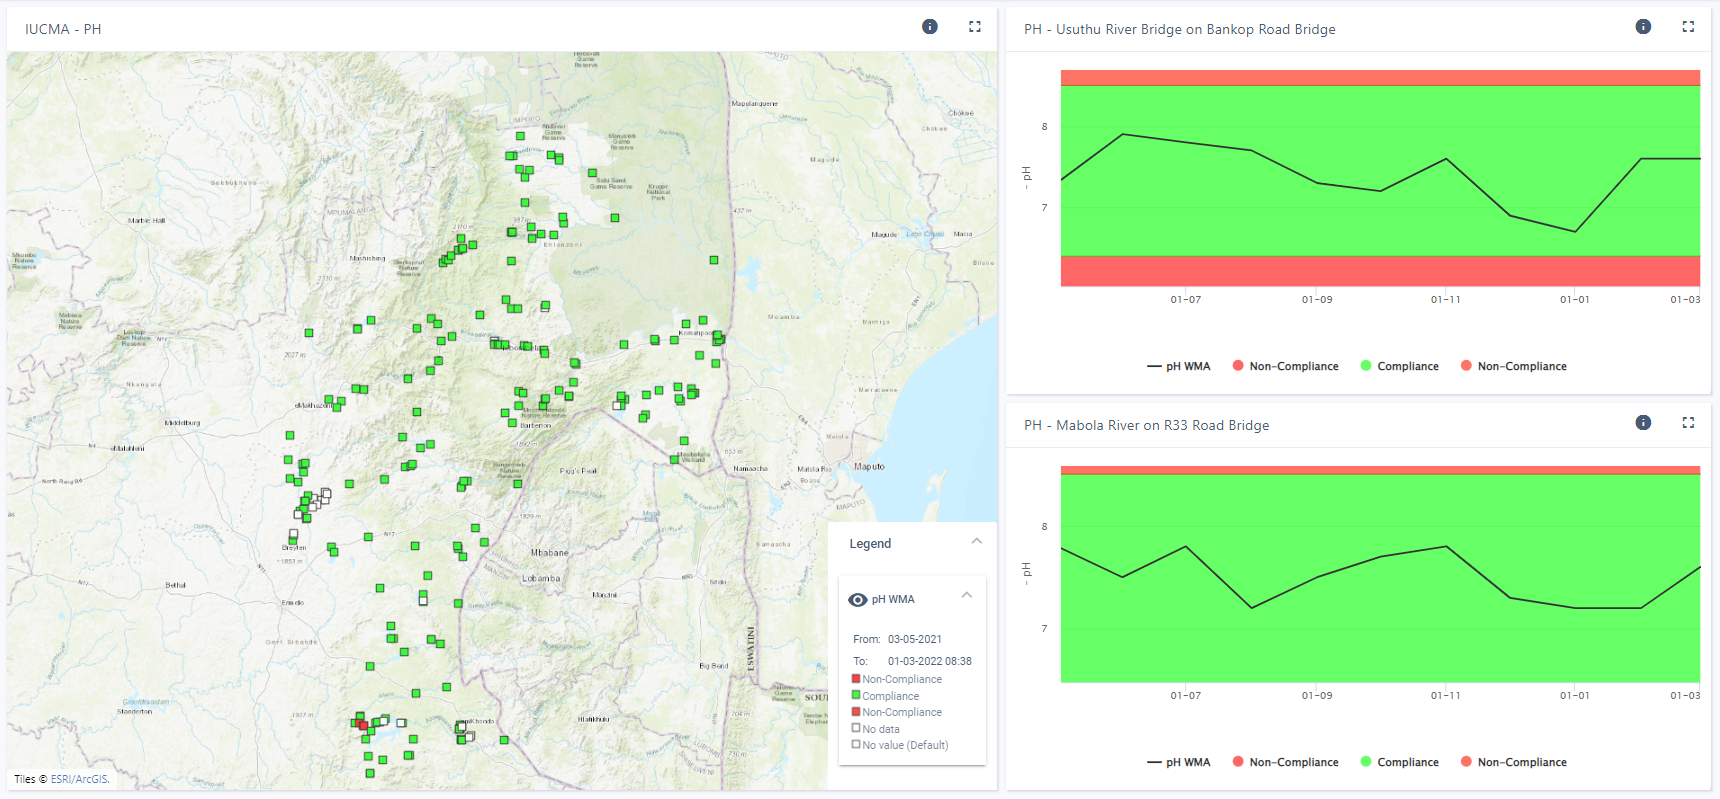Expand Mabola River chart to fullscreen
Viewport: 1720px width, 799px height.
tap(1688, 423)
